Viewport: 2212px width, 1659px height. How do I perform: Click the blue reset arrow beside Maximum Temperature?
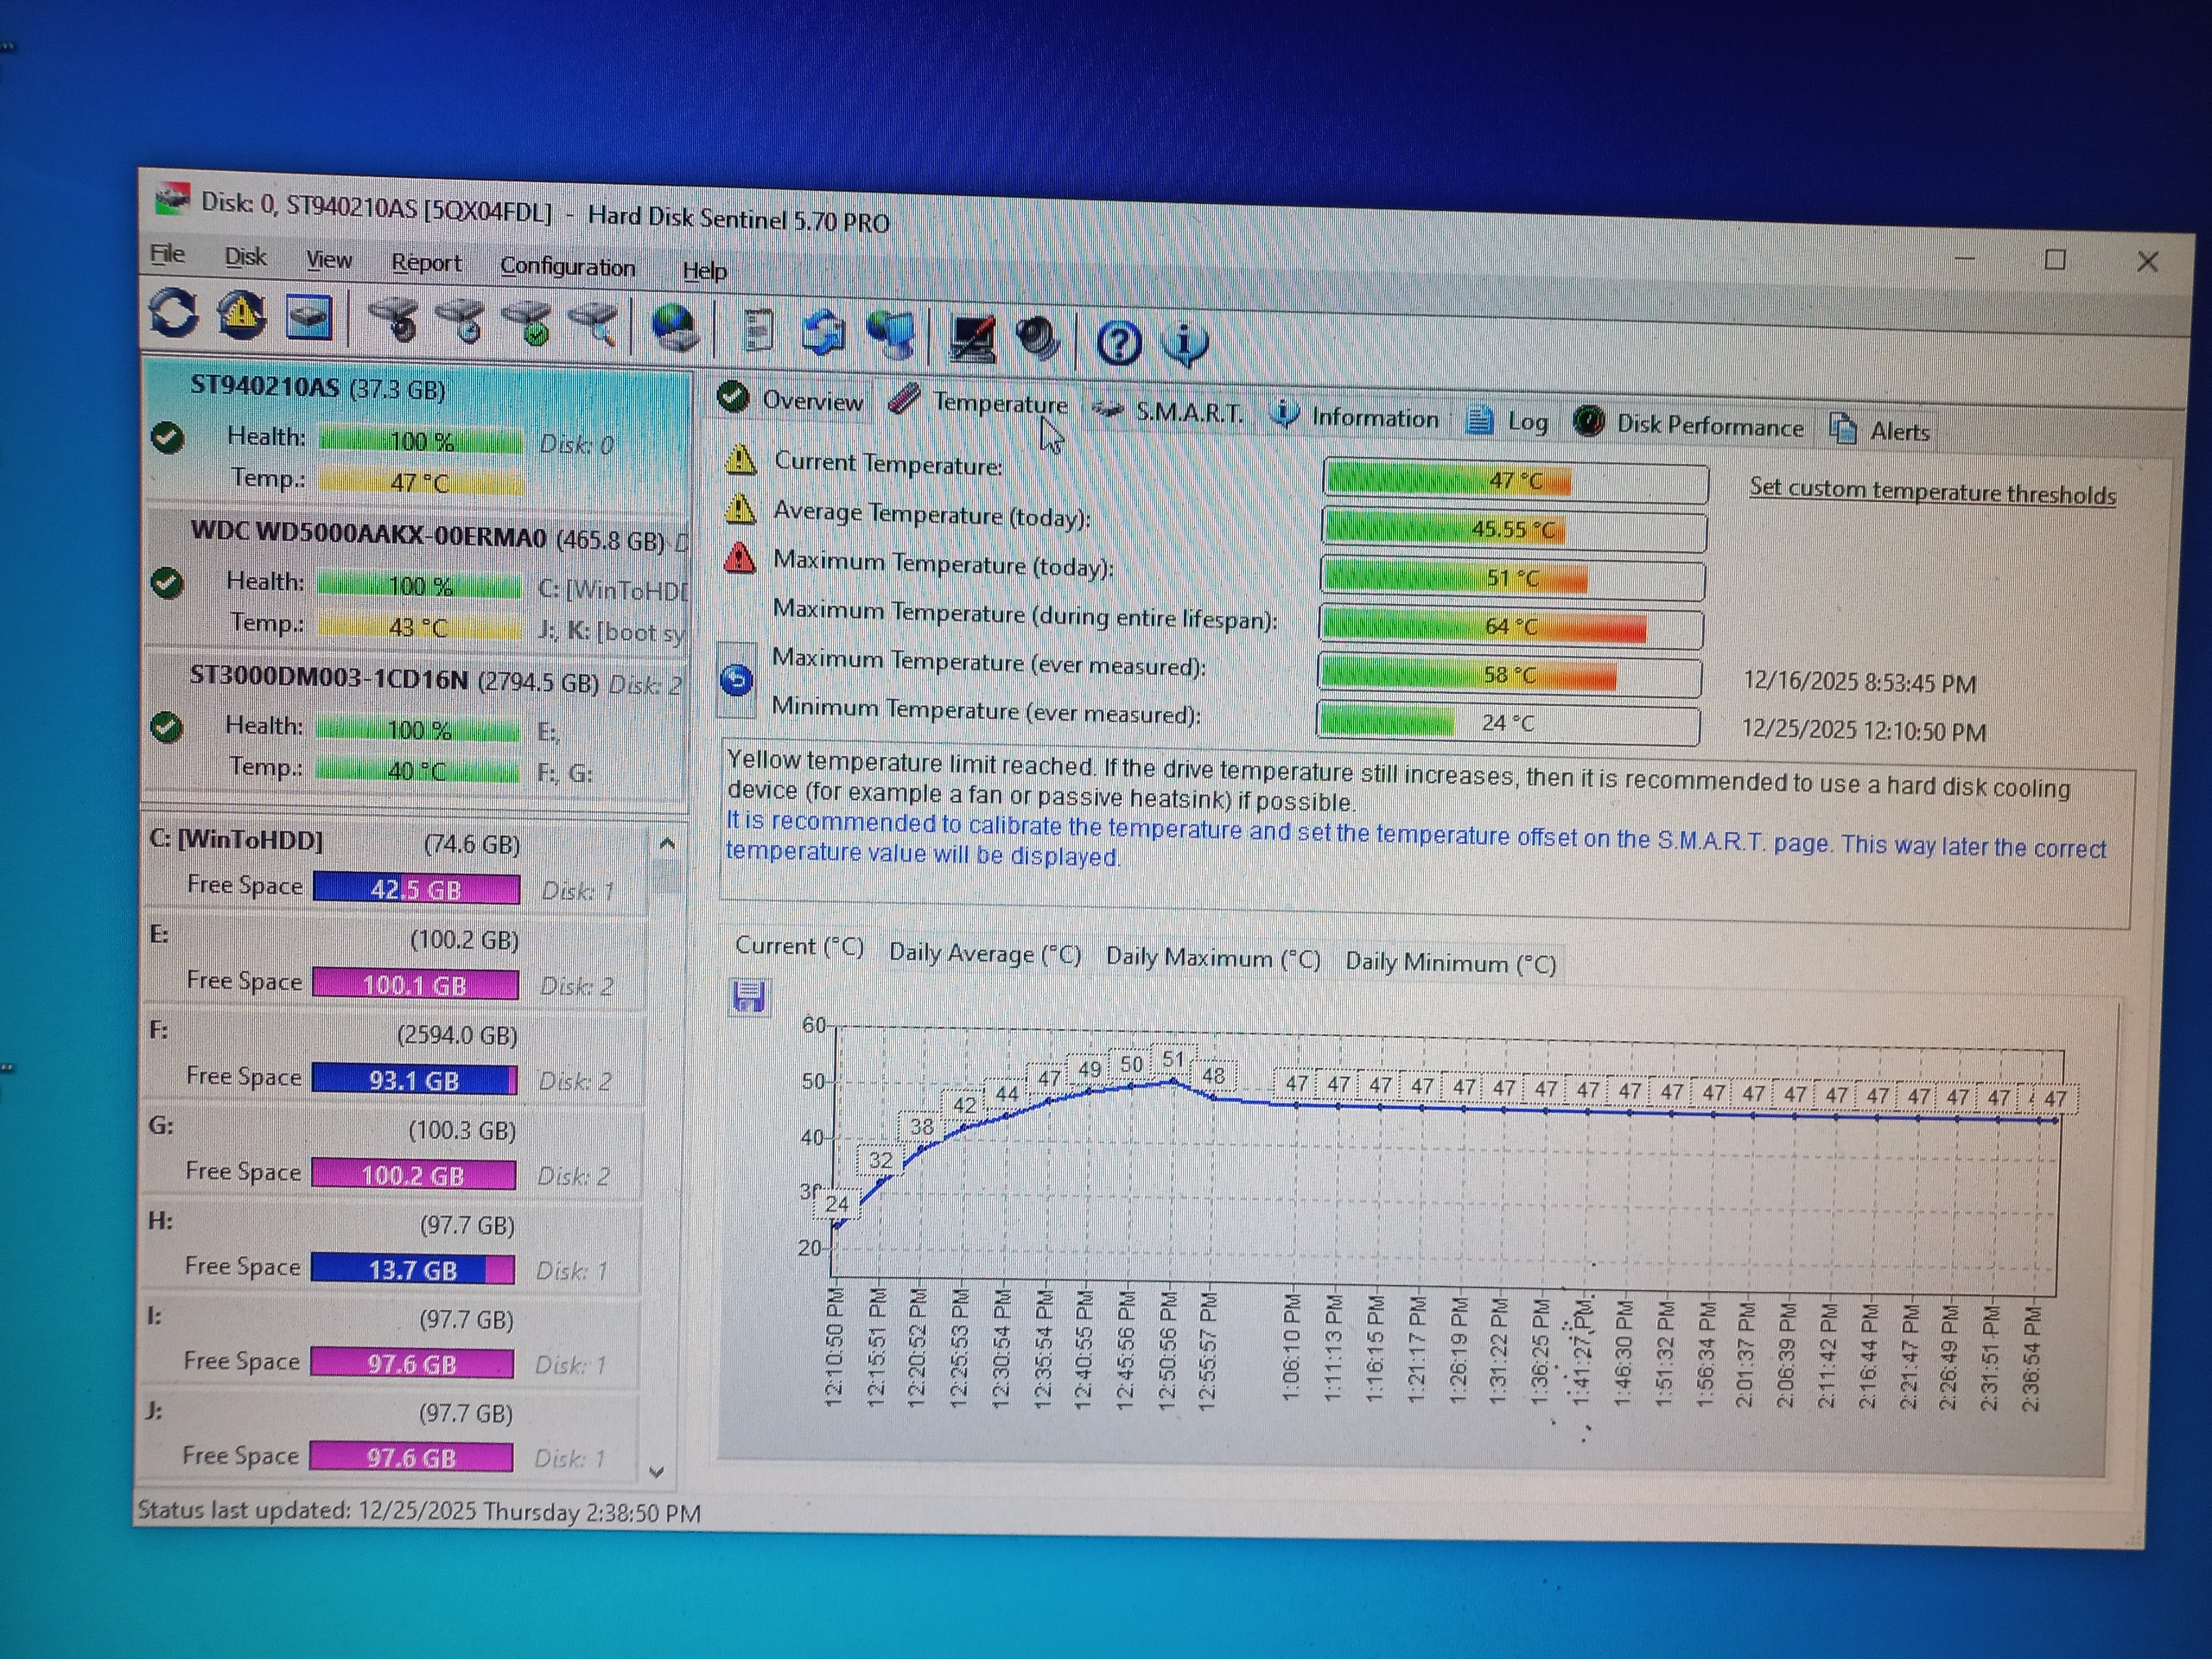pos(737,681)
